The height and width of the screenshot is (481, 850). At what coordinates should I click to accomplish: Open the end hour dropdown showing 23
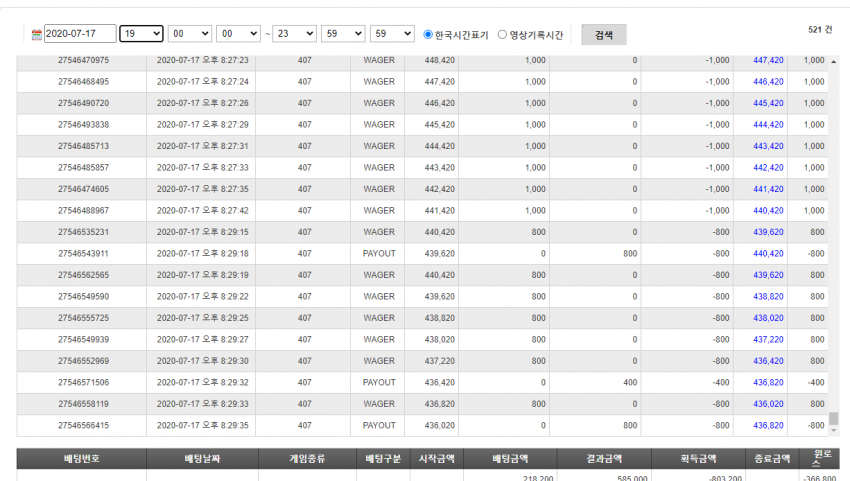click(x=294, y=34)
